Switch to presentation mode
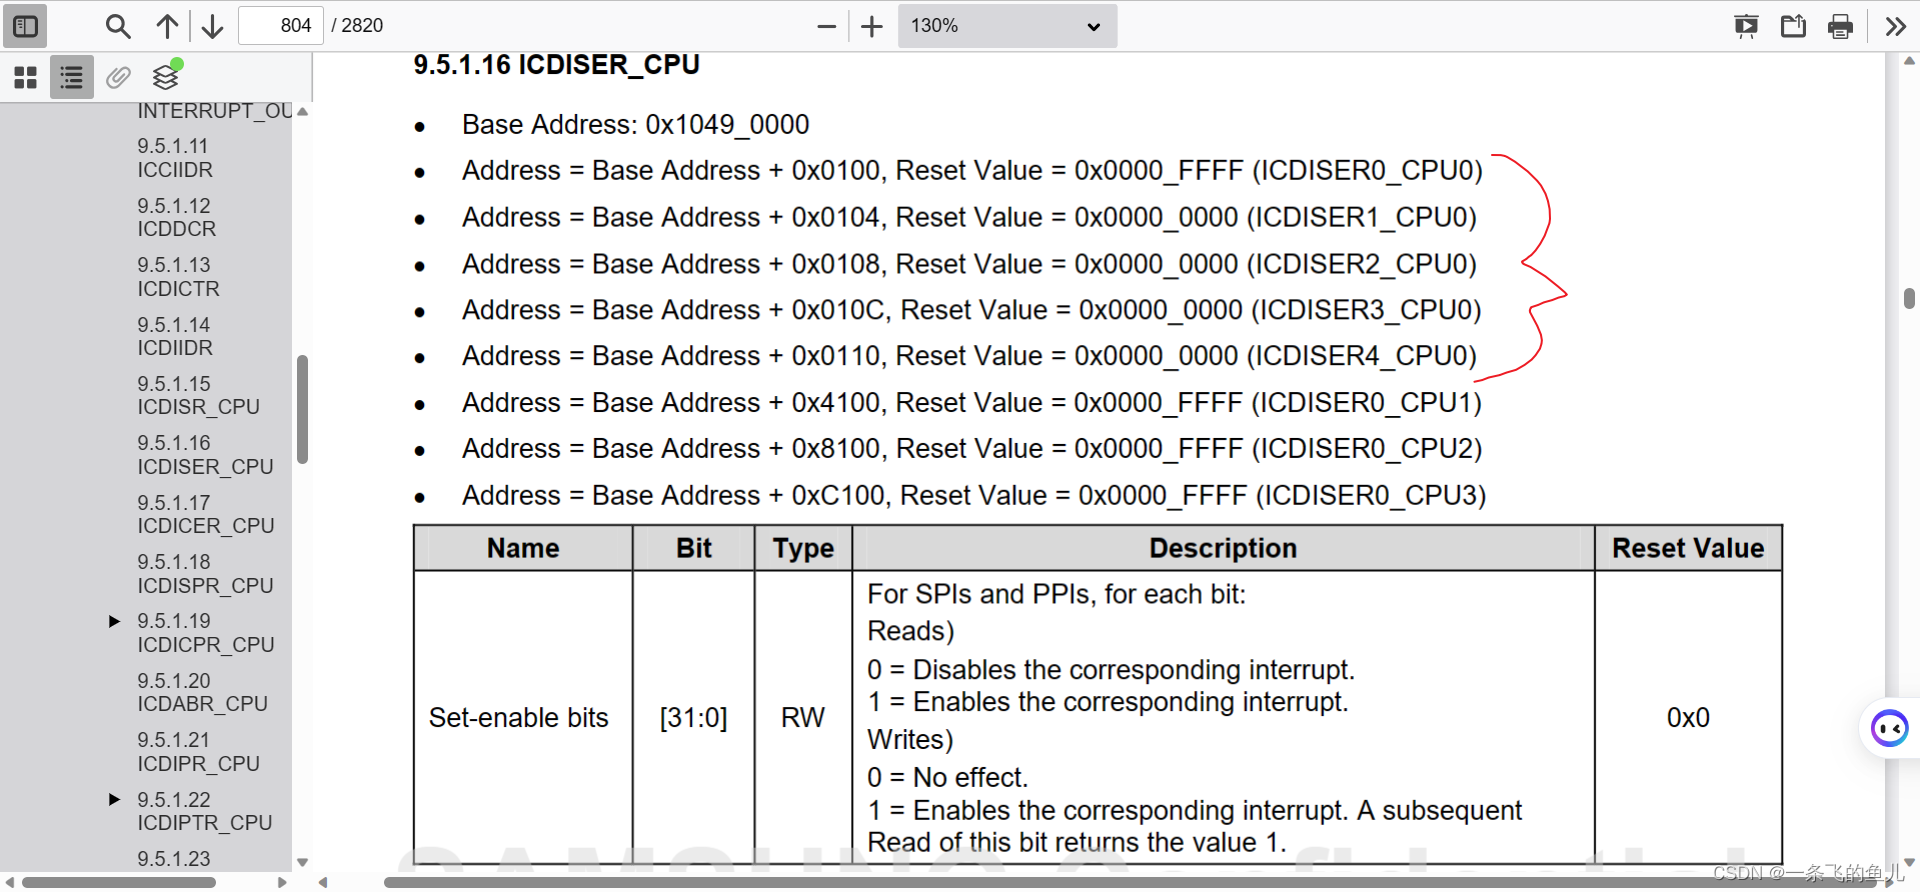The image size is (1920, 892). coord(1746,26)
